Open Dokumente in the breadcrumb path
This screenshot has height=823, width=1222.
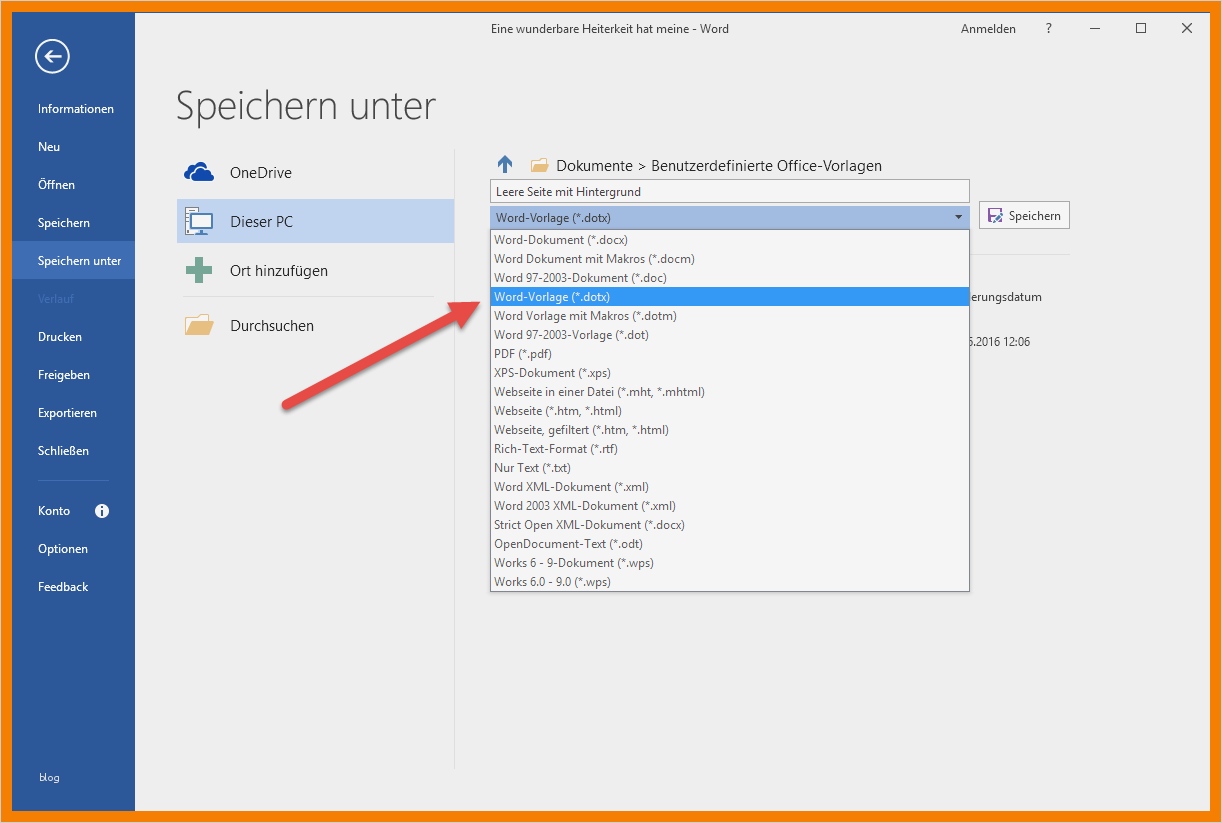click(594, 166)
